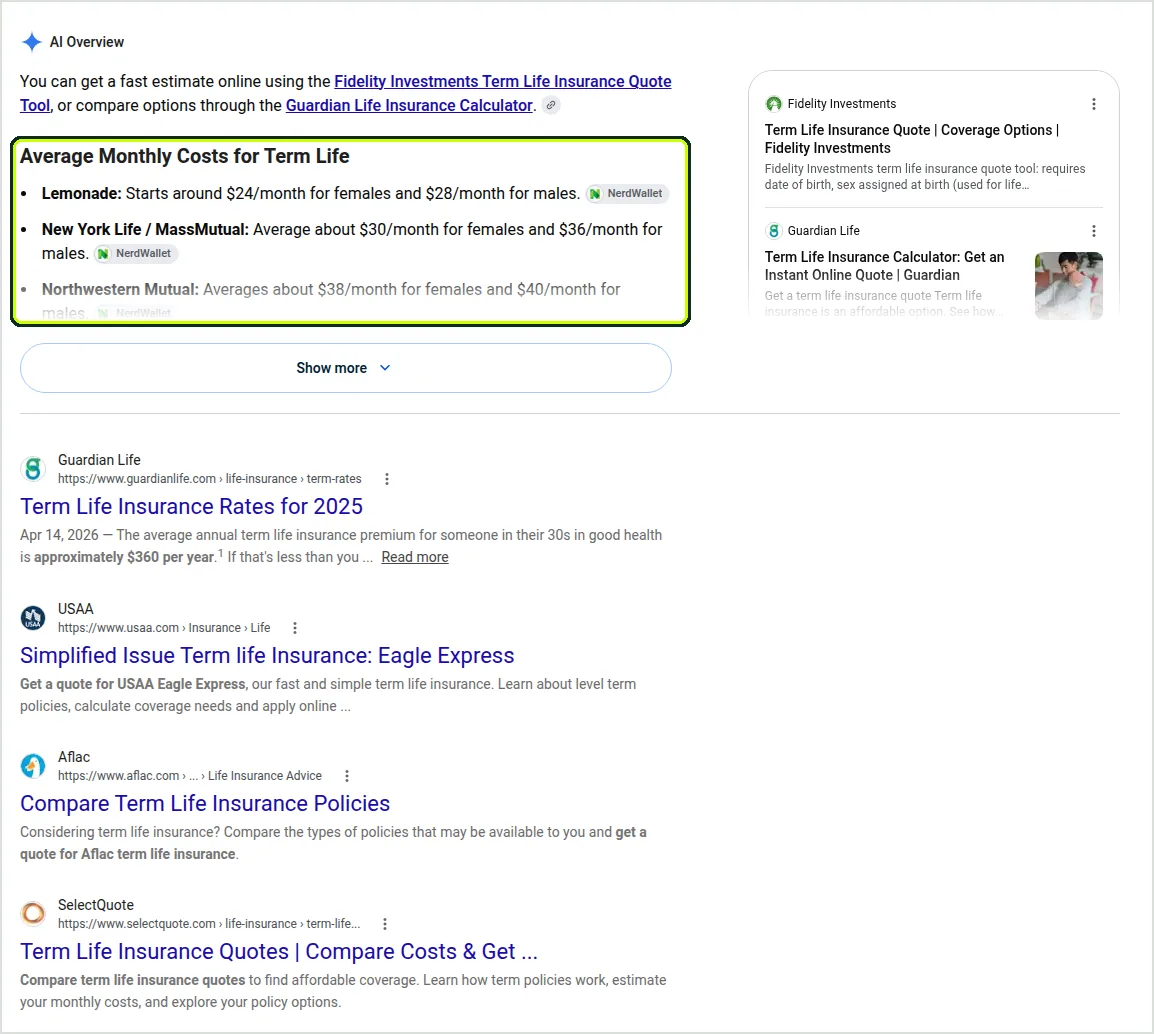This screenshot has width=1154, height=1034.
Task: Click the guardianlife.com URL breadcrumb
Action: tap(210, 479)
